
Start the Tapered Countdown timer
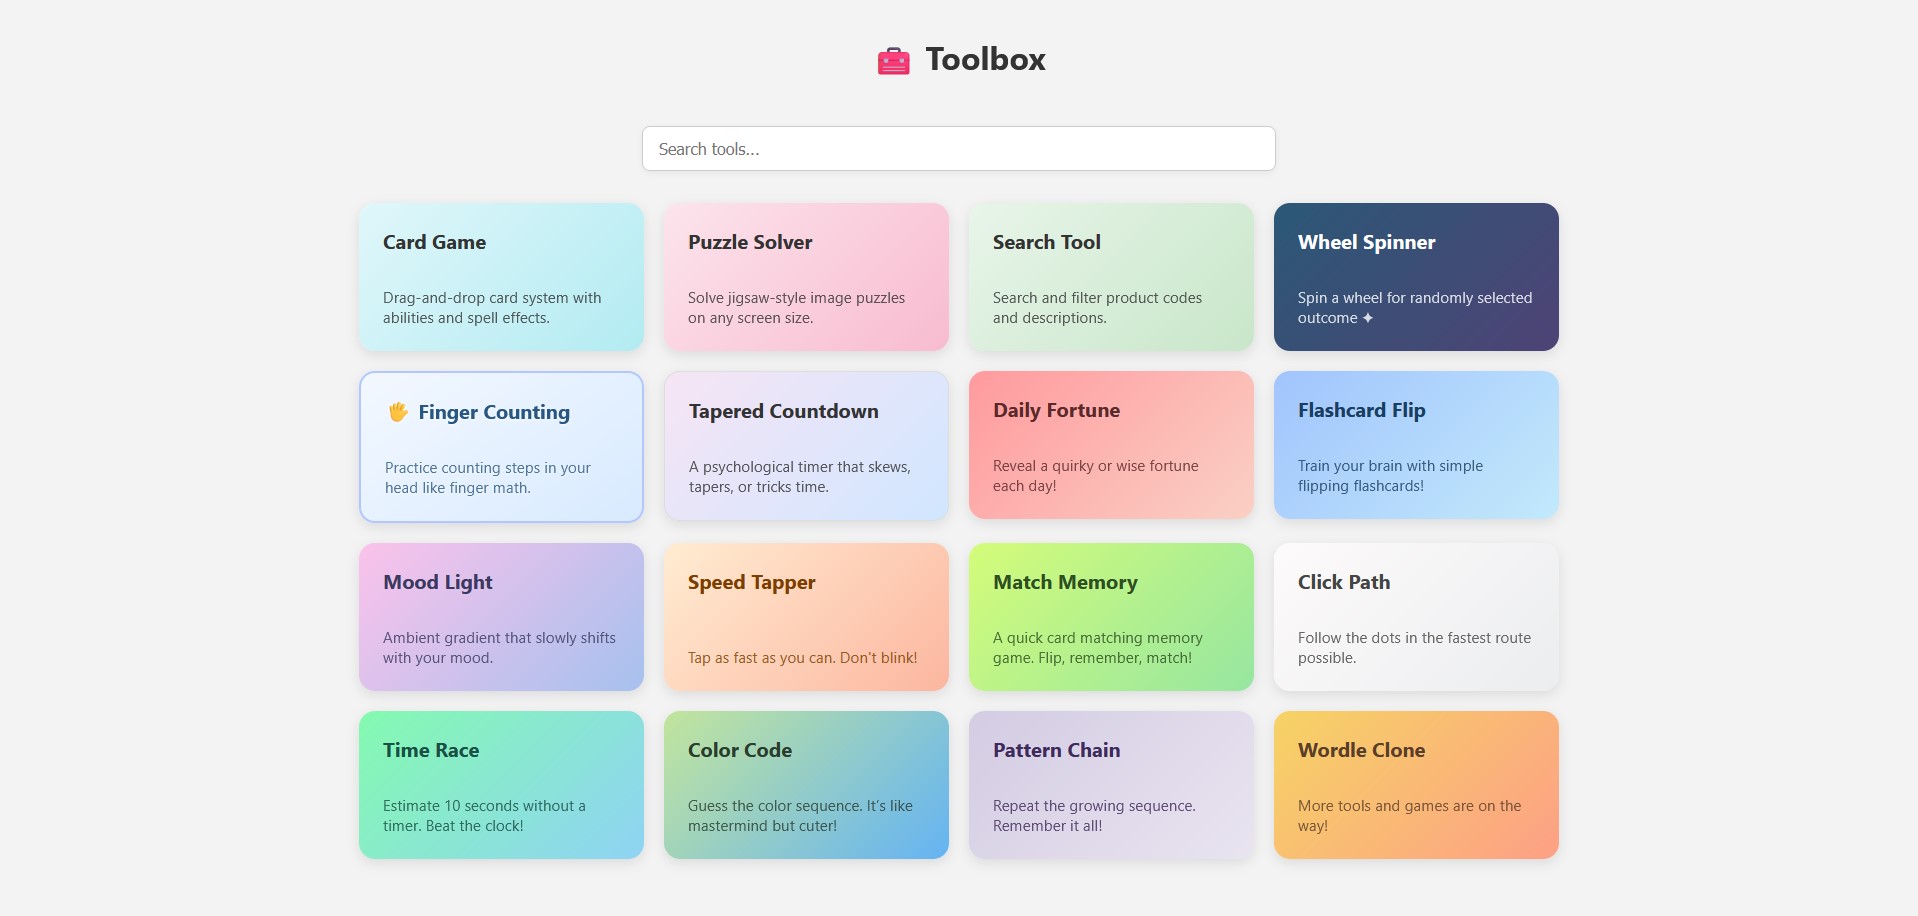[806, 446]
